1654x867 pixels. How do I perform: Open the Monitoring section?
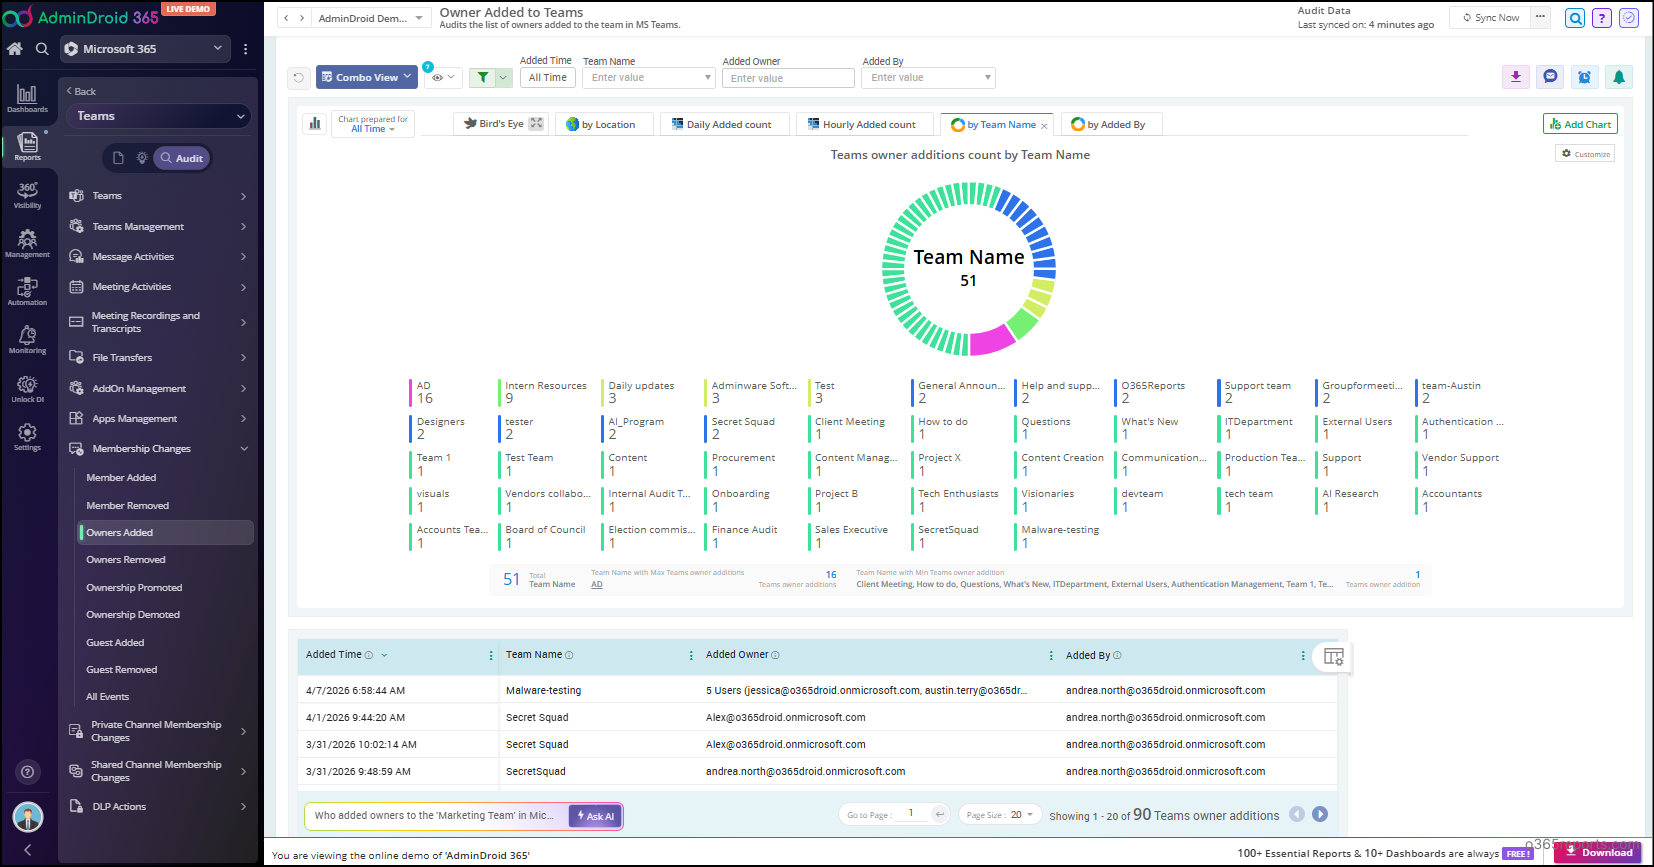point(27,340)
